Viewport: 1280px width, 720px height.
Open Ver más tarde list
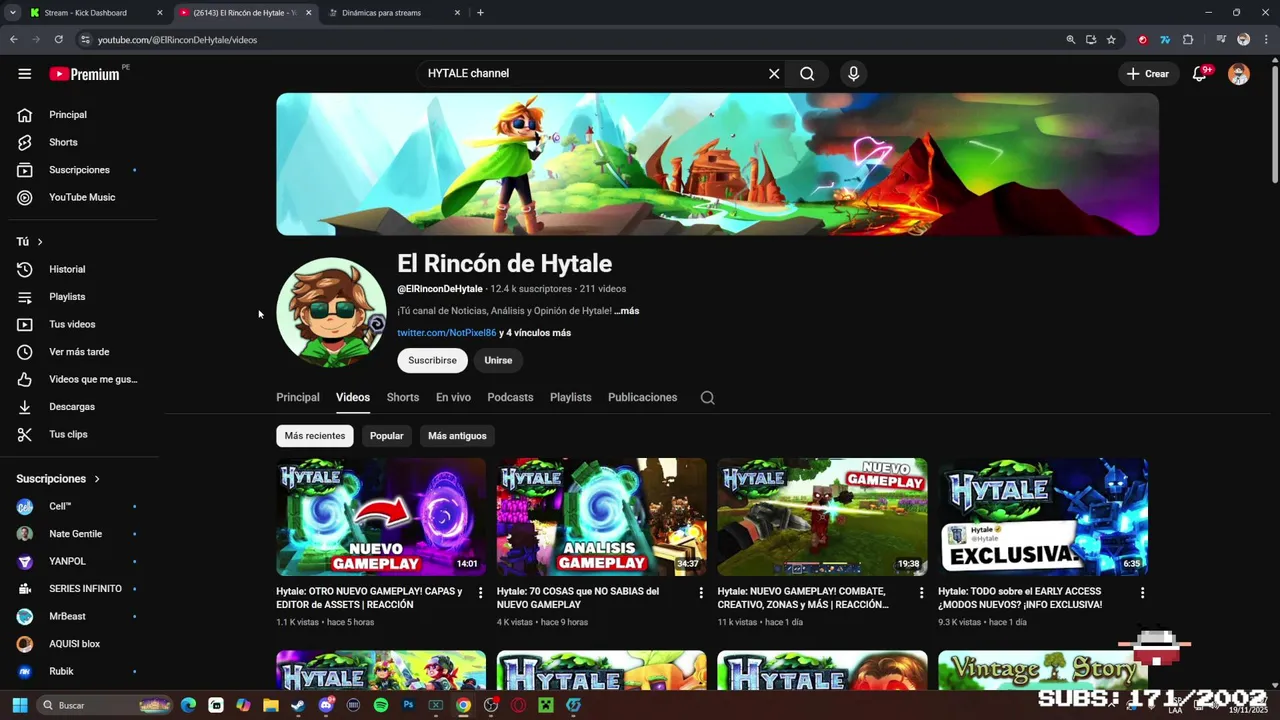click(79, 352)
